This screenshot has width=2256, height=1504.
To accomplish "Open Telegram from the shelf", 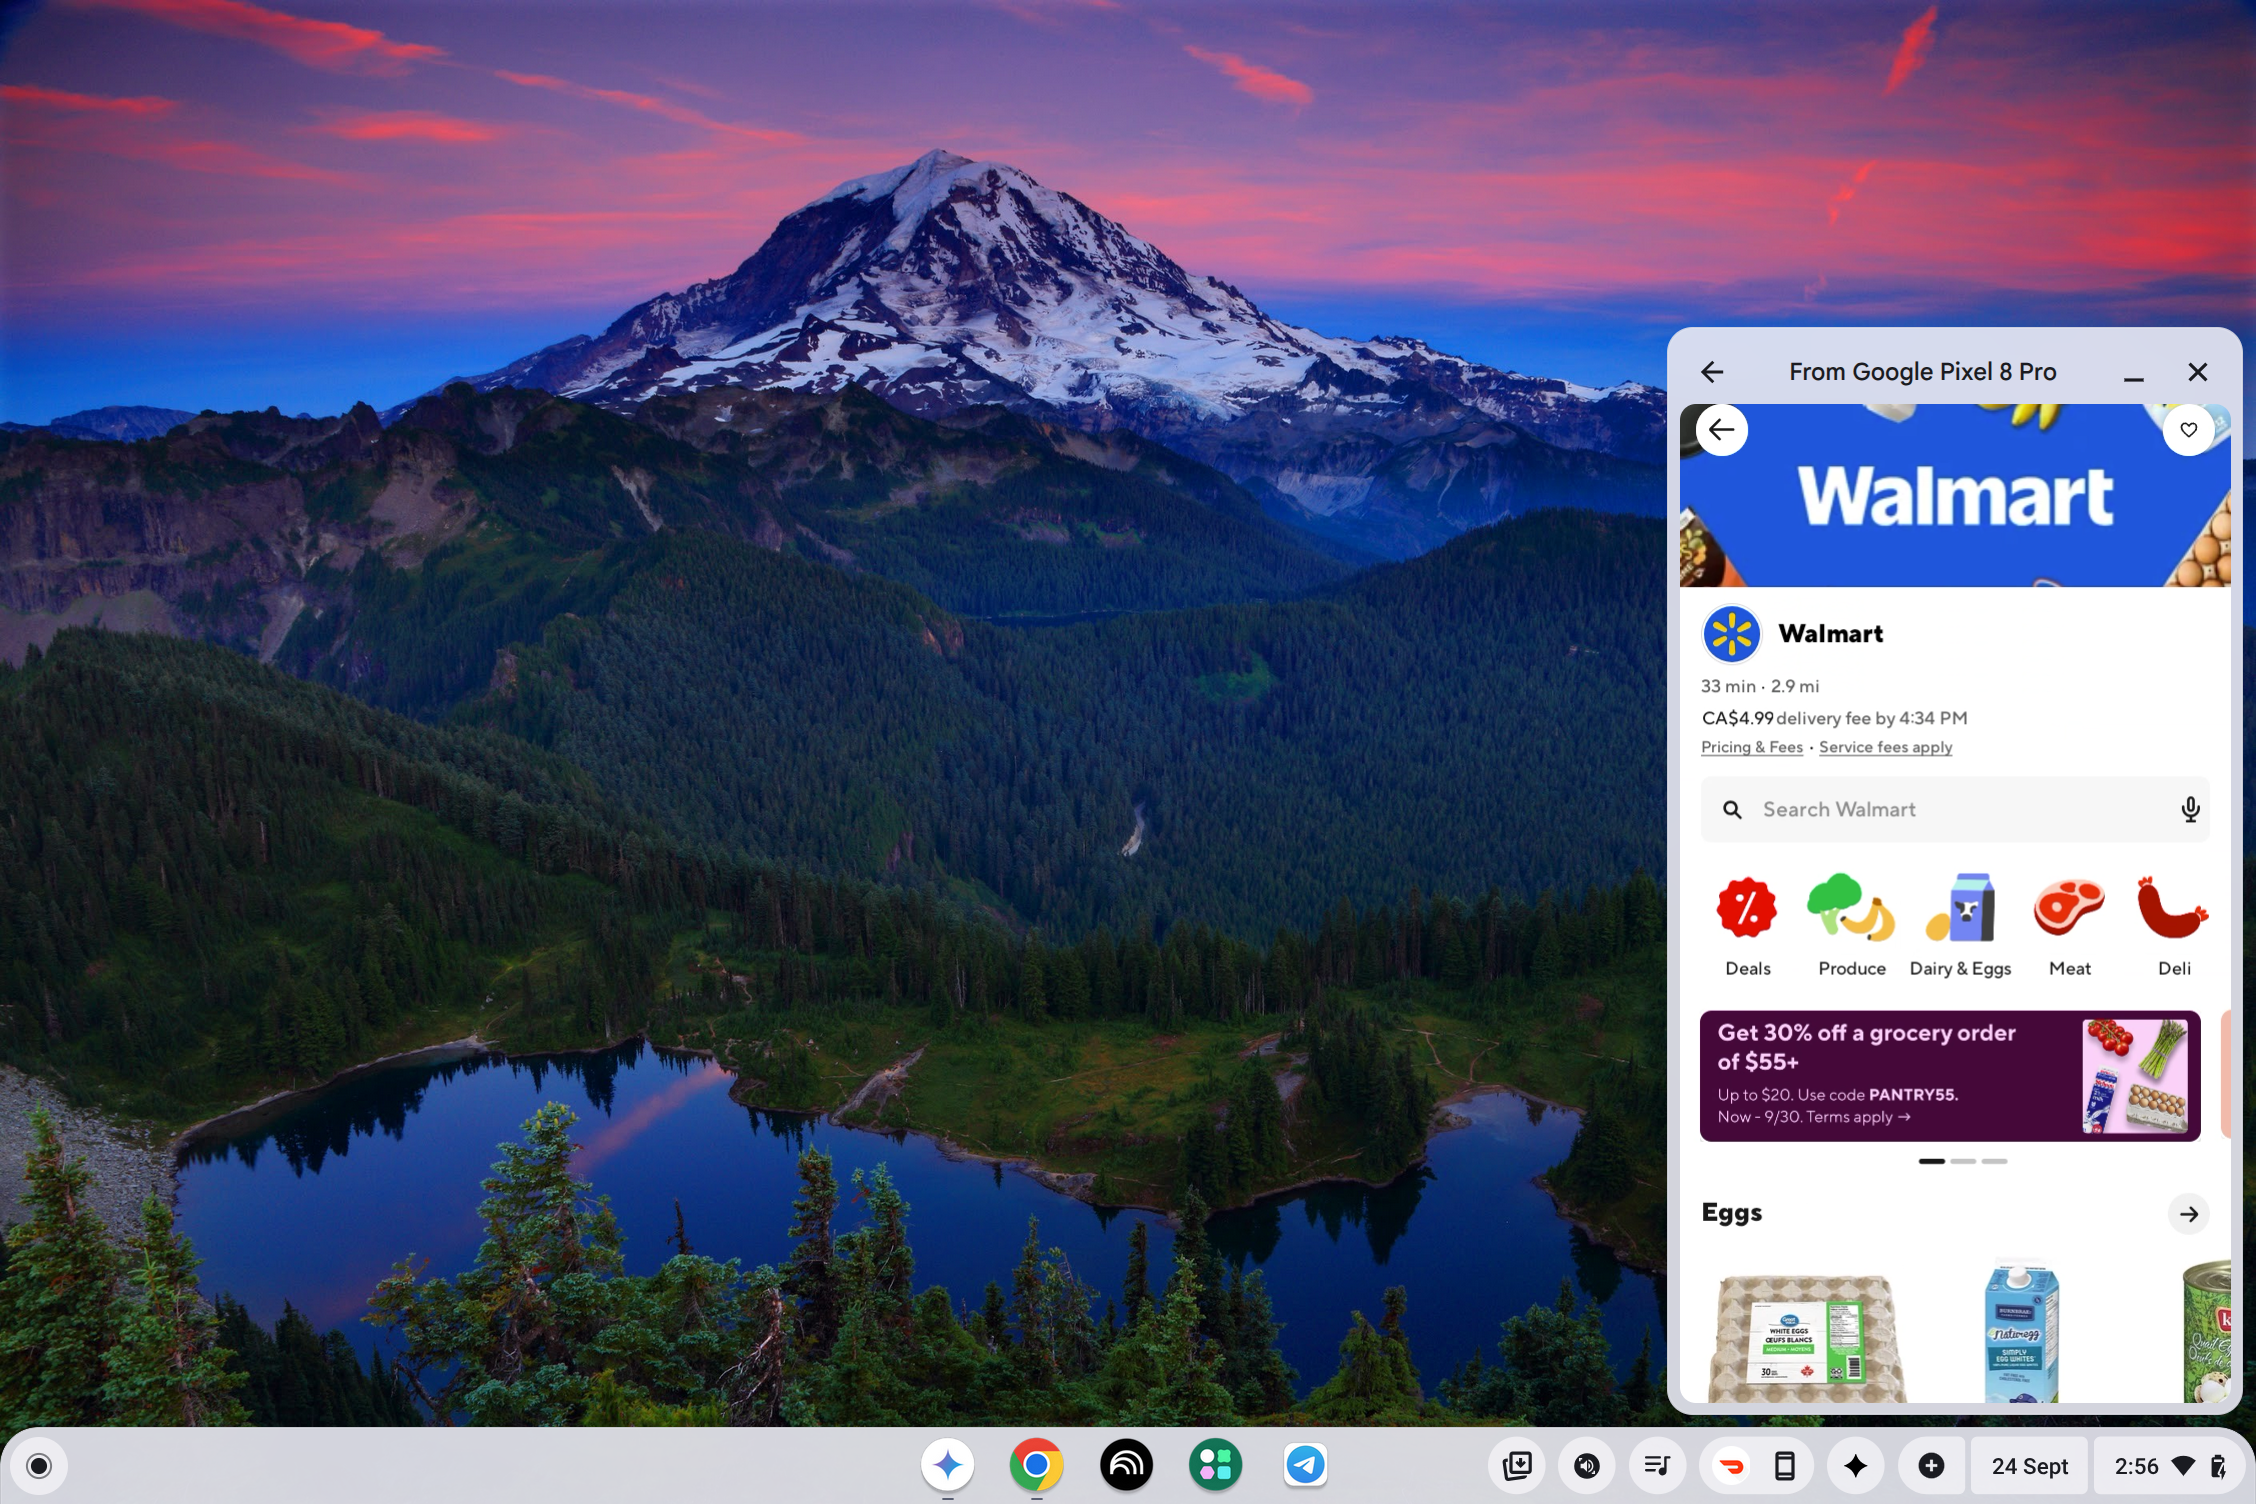I will [1305, 1465].
